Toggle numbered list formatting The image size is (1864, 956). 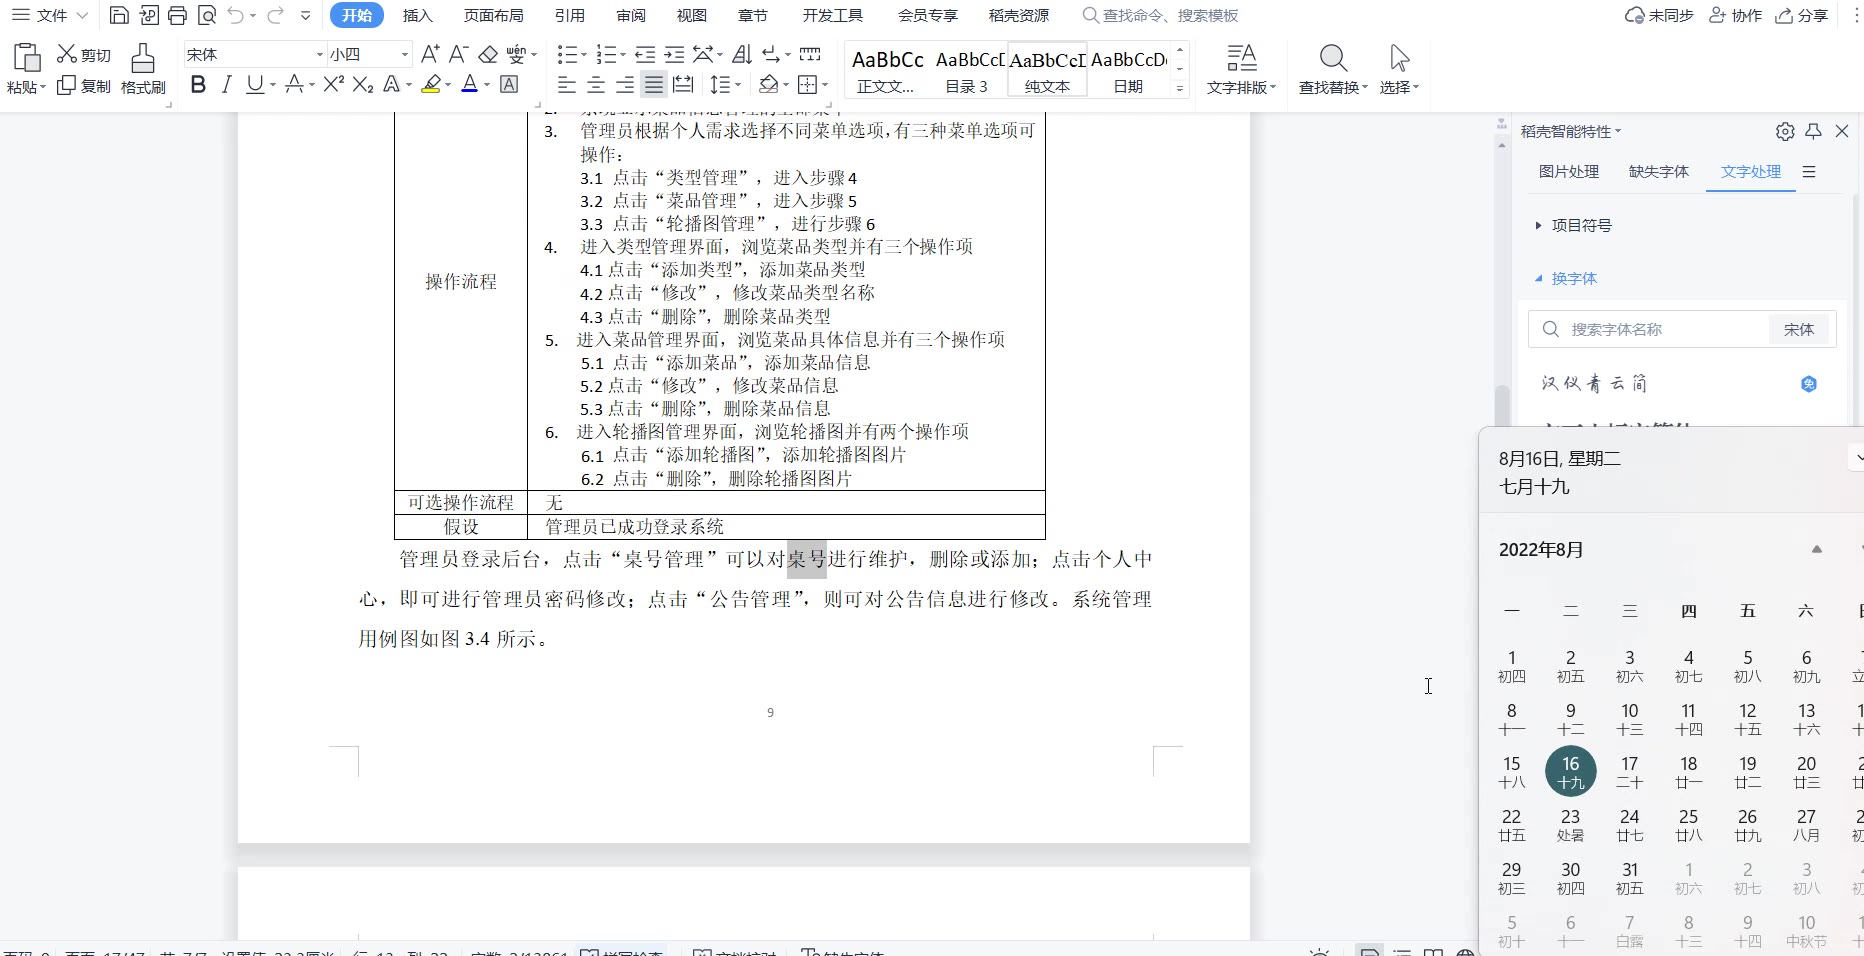(606, 54)
